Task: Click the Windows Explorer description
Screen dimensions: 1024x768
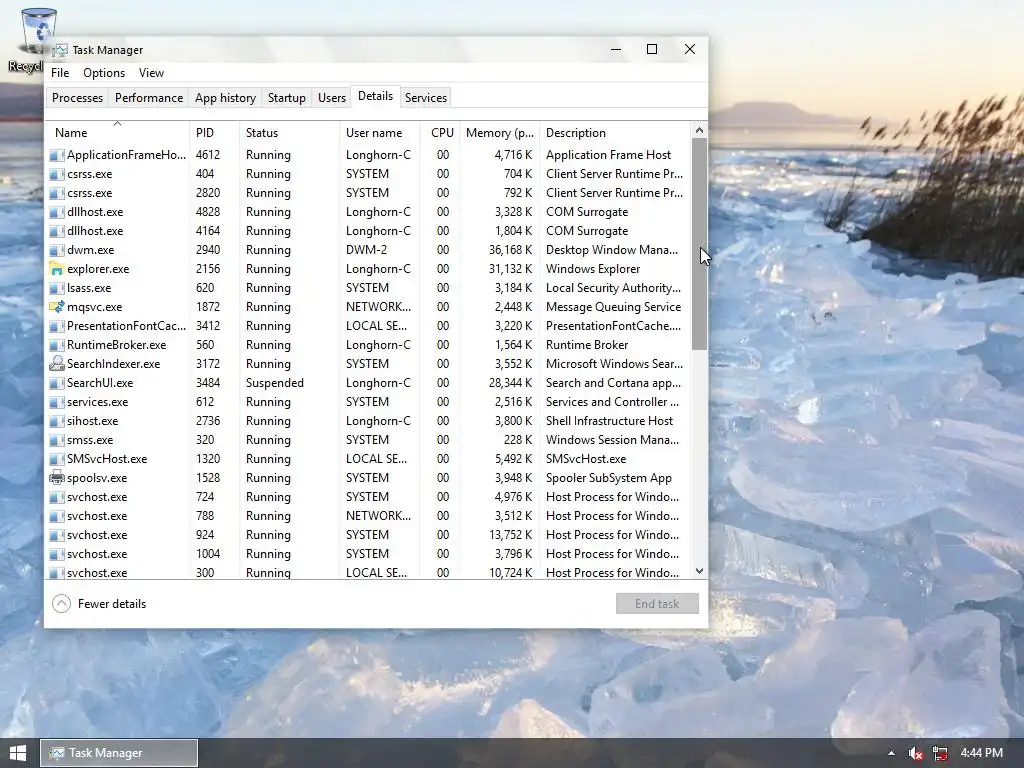Action: 593,269
